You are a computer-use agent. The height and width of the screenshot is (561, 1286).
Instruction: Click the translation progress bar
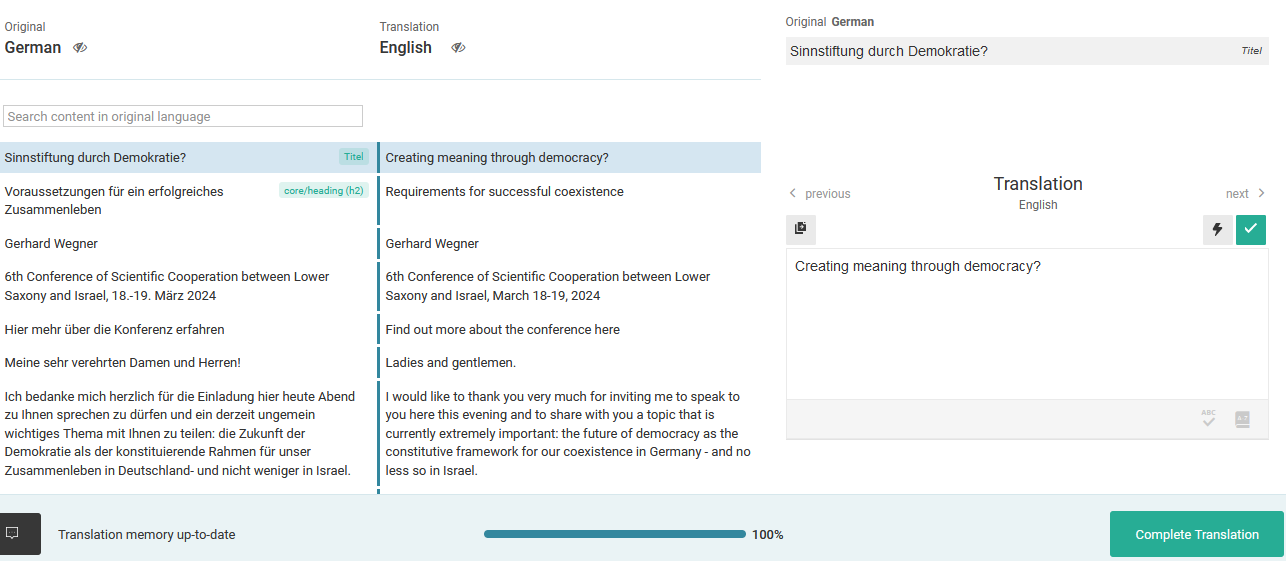(614, 534)
